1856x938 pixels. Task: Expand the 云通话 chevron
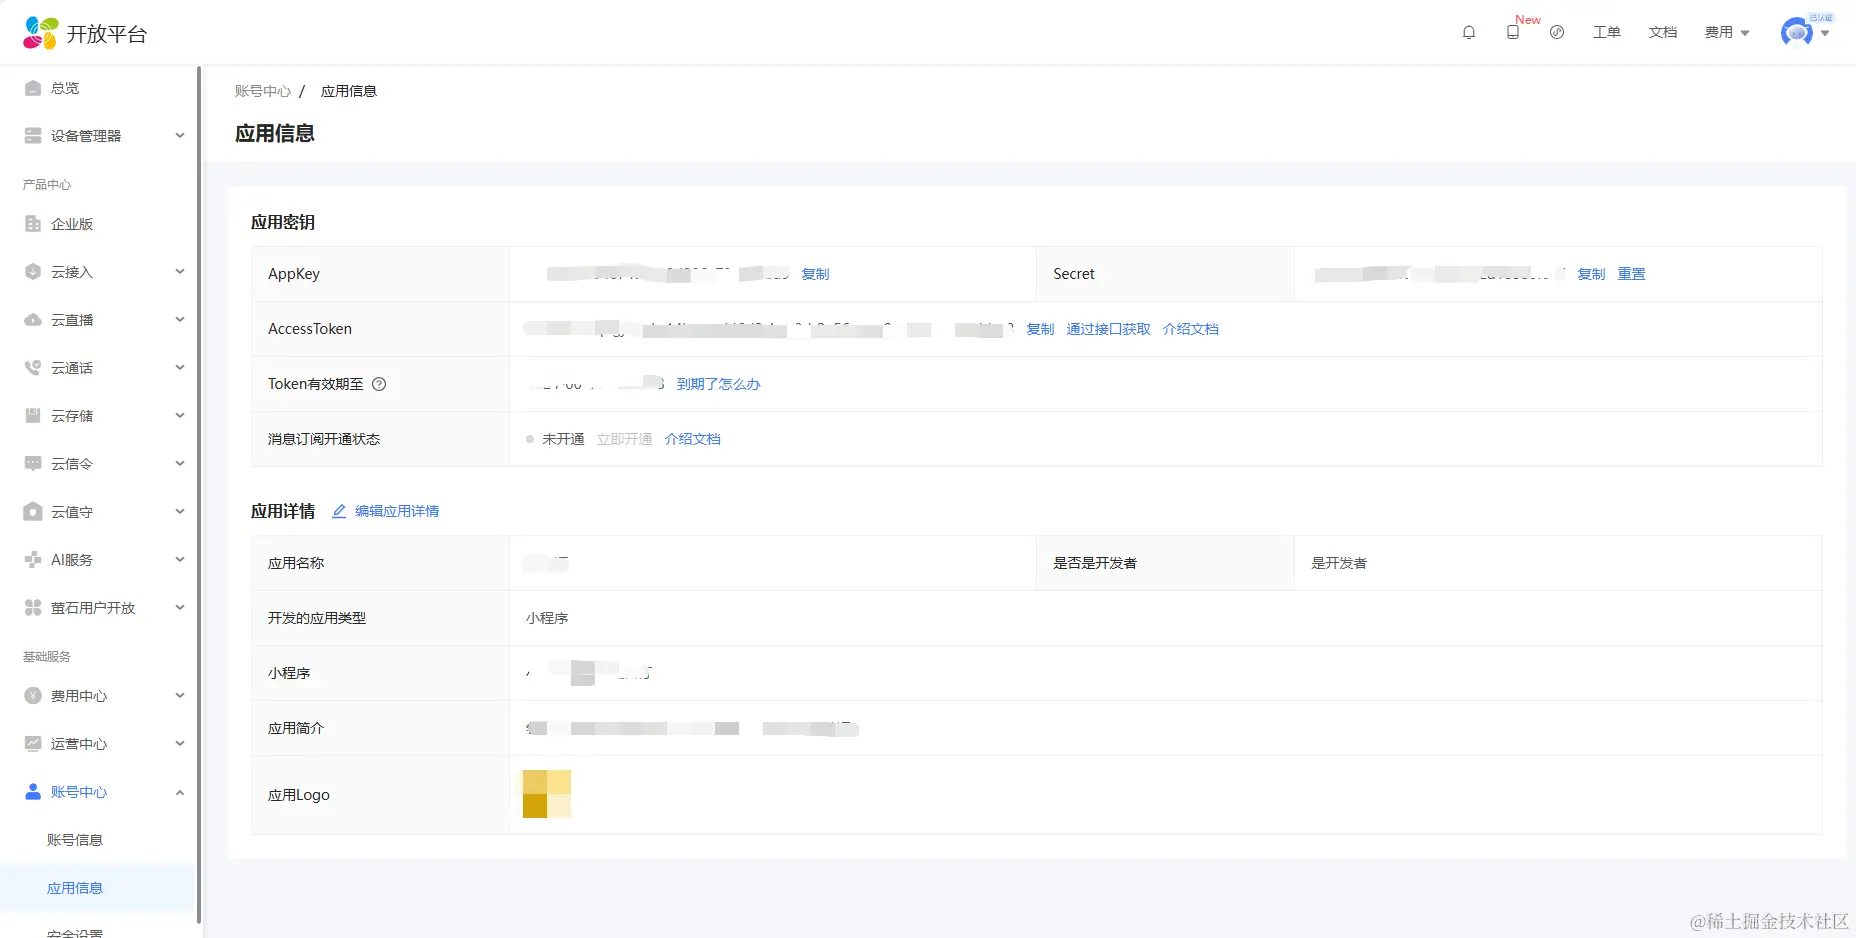pos(180,368)
